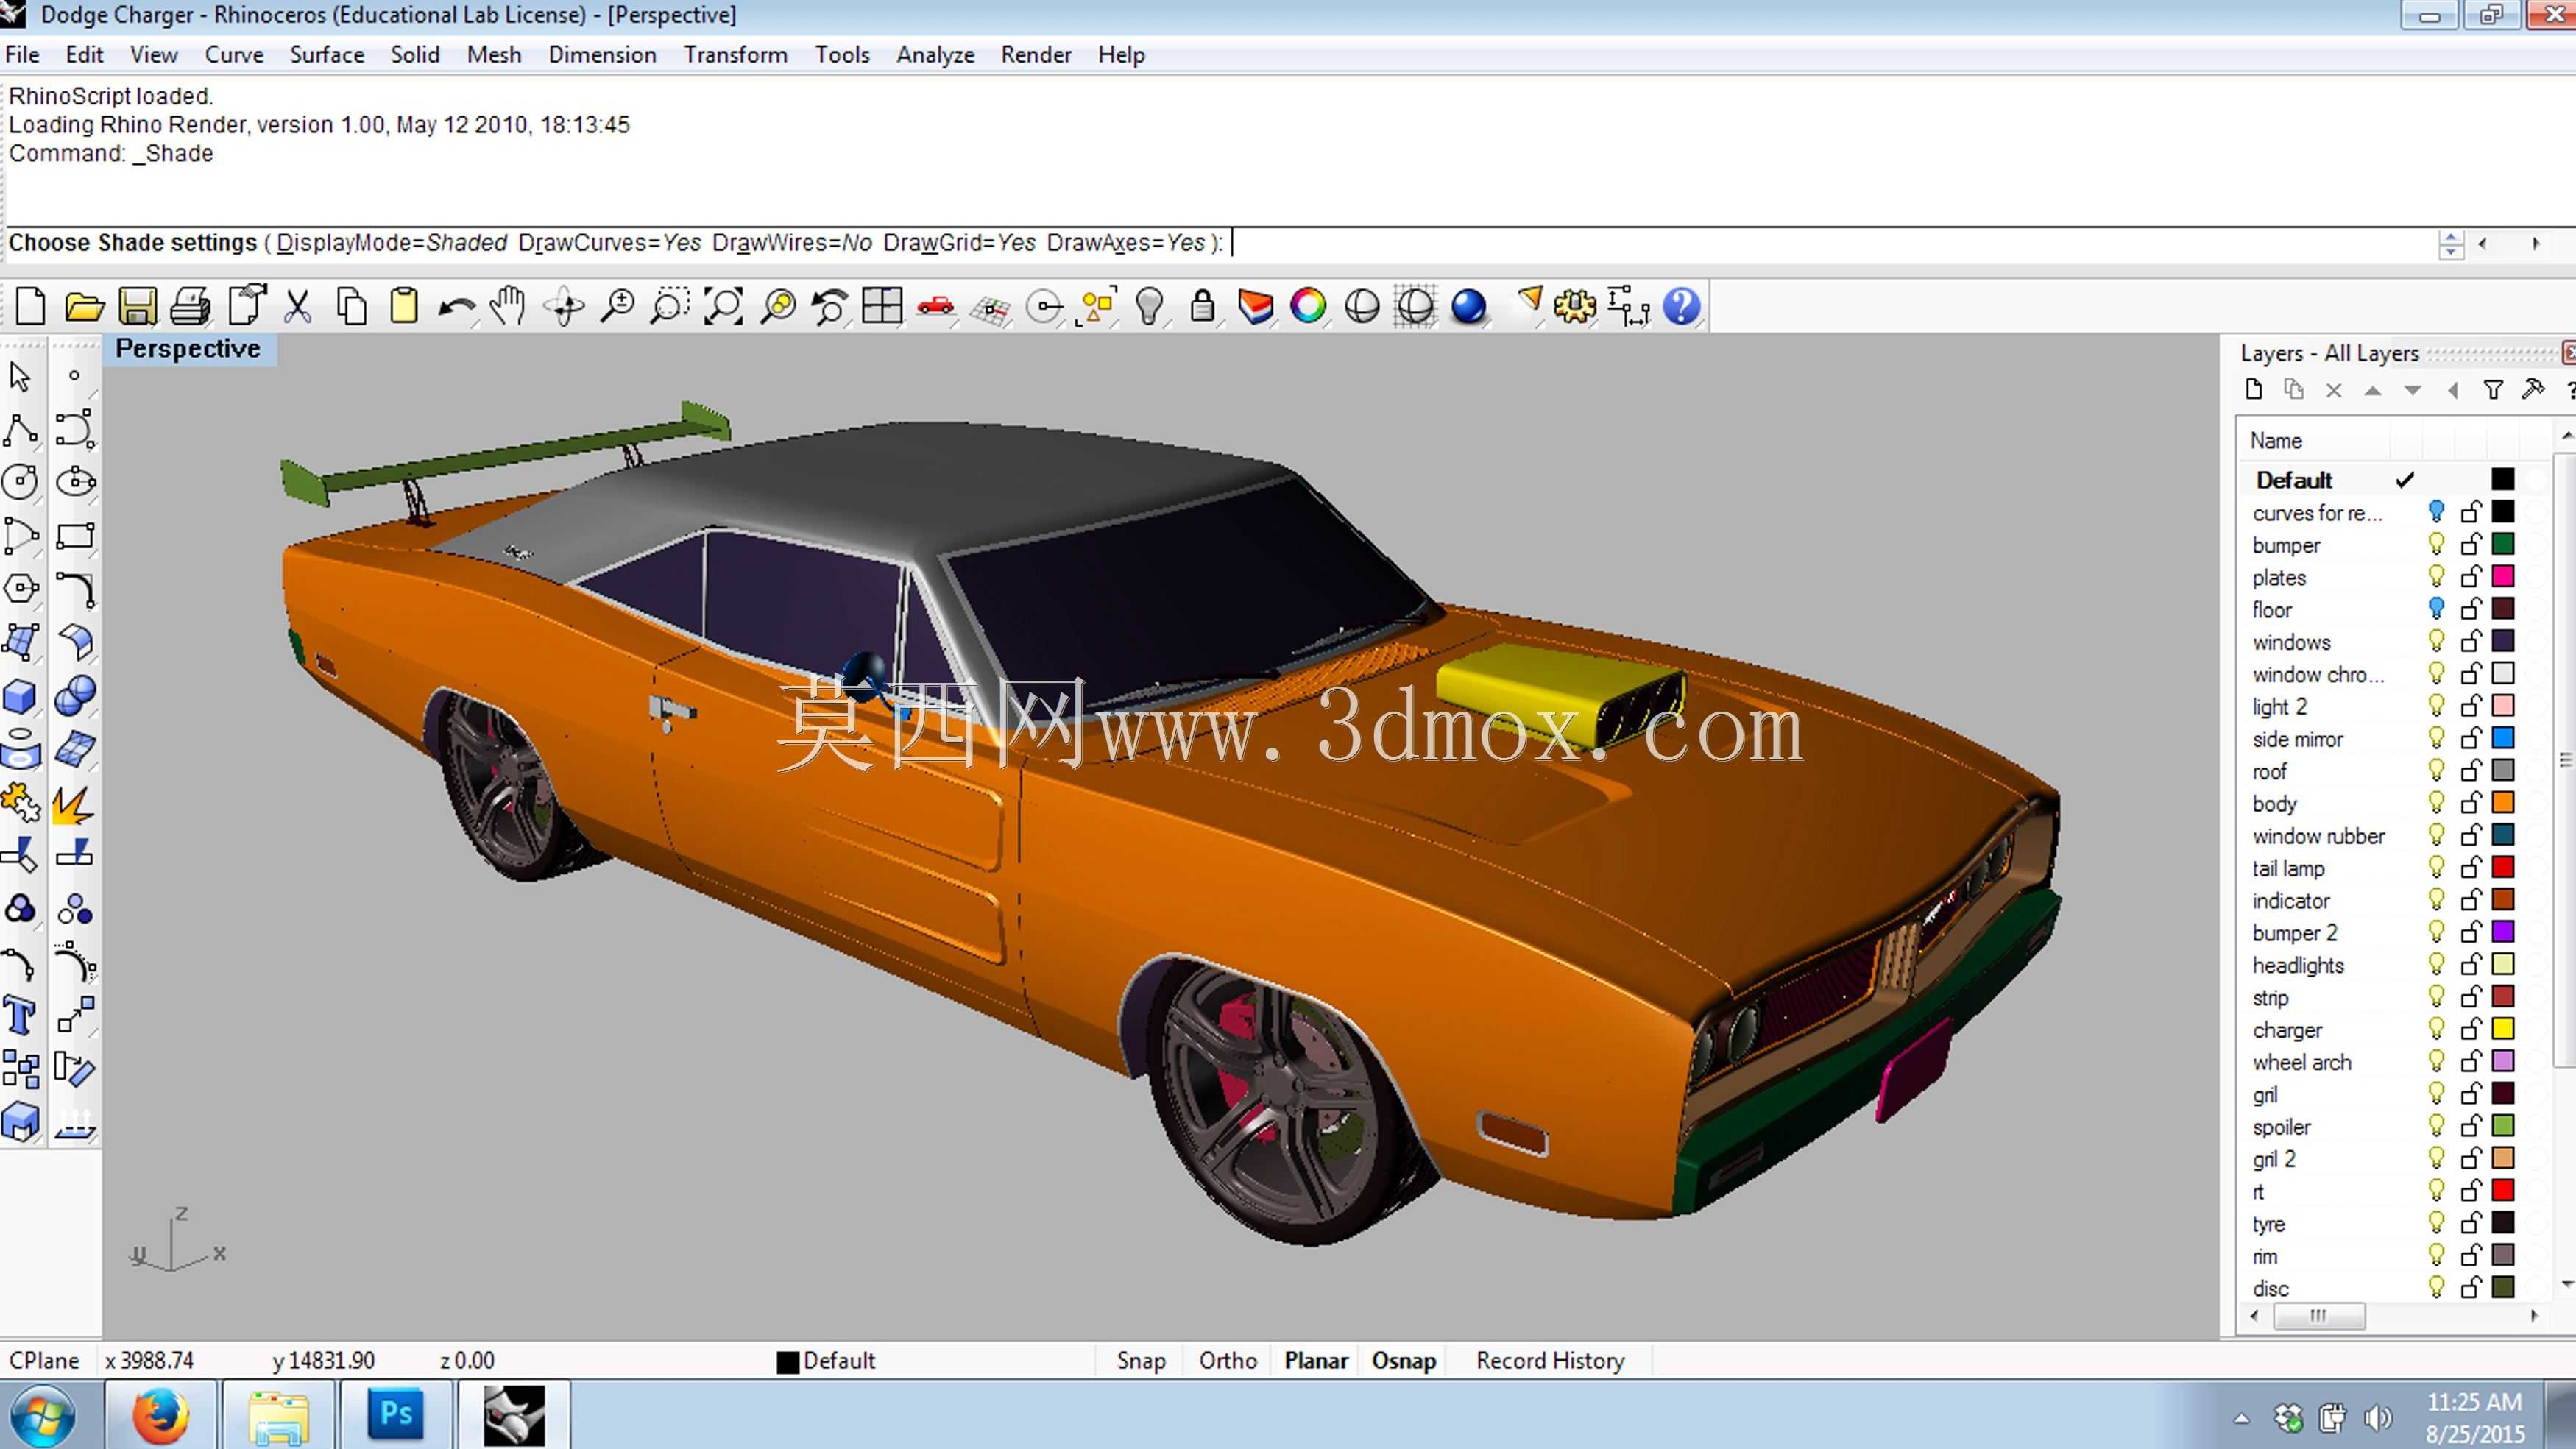Click the padlock Lock objects icon
The width and height of the screenshot is (2576, 1449).
point(1202,306)
